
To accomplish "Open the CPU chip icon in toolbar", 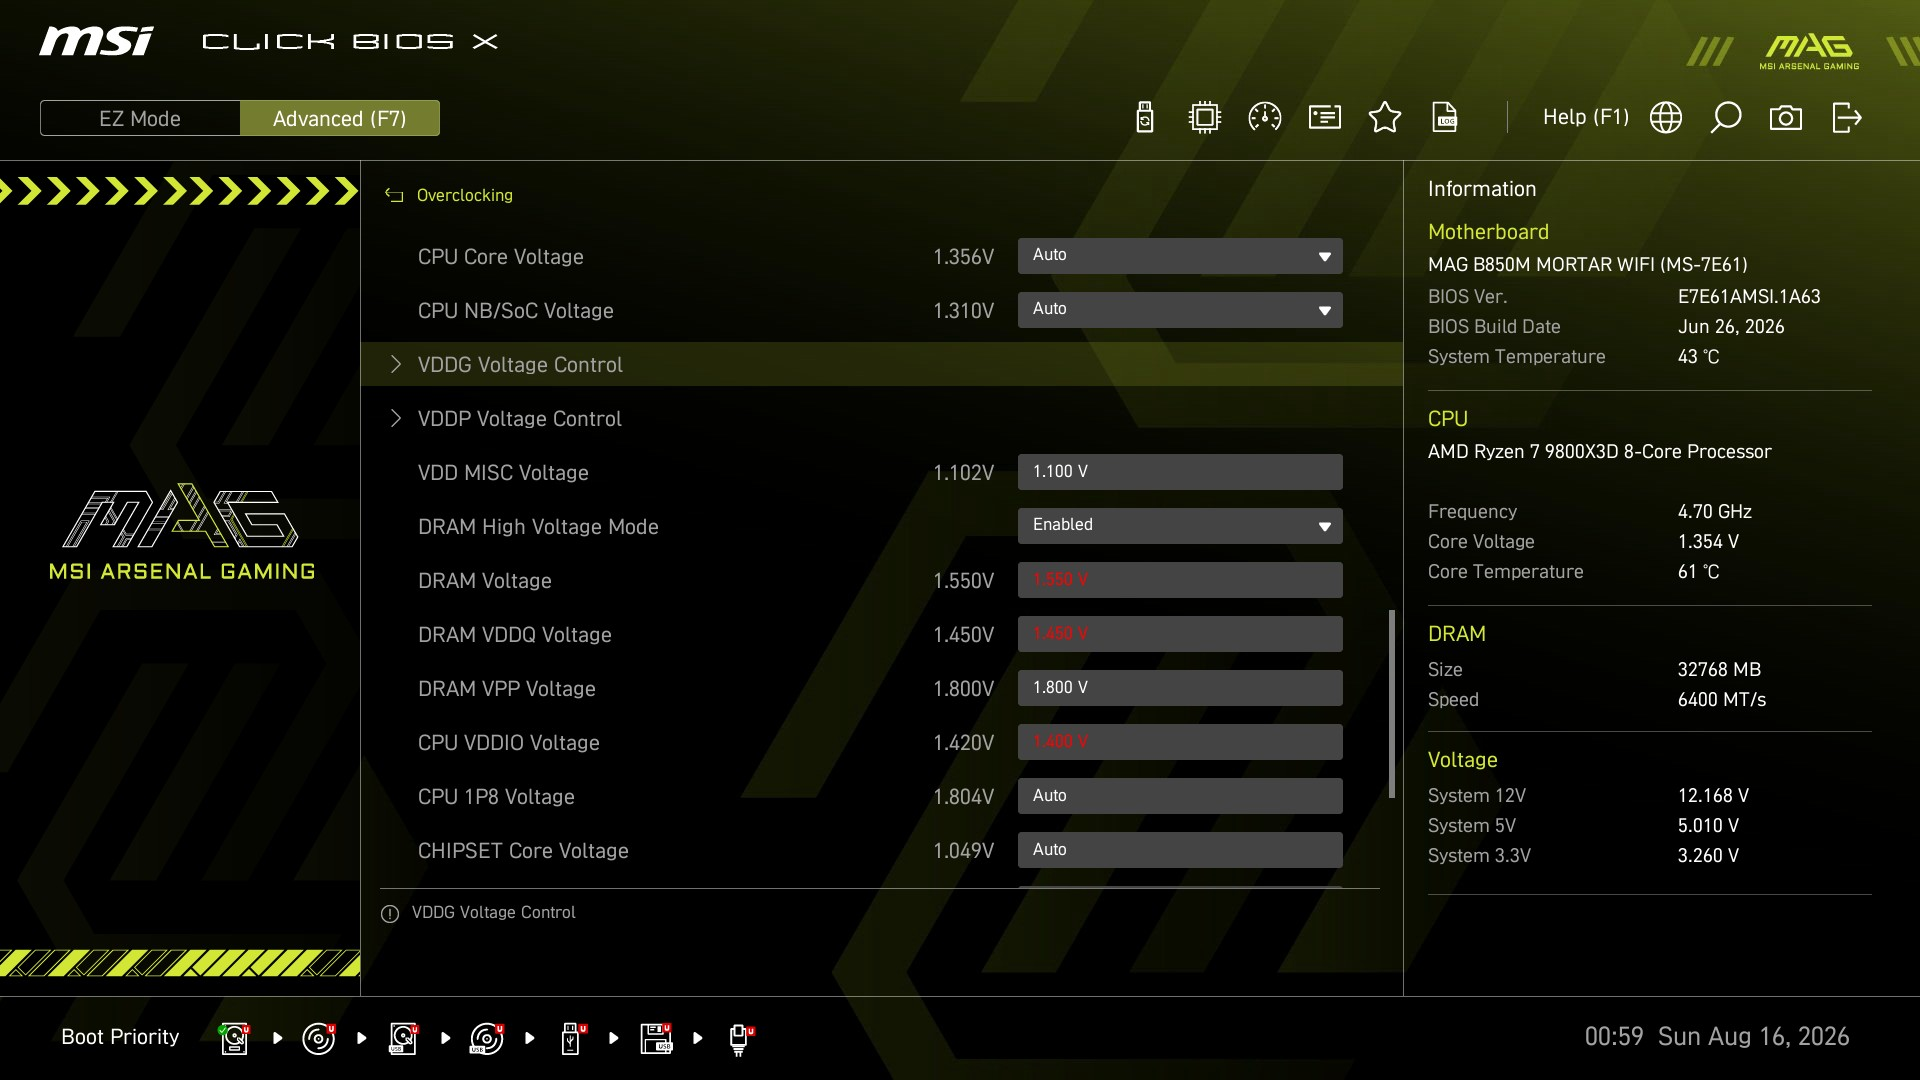I will coord(1205,118).
